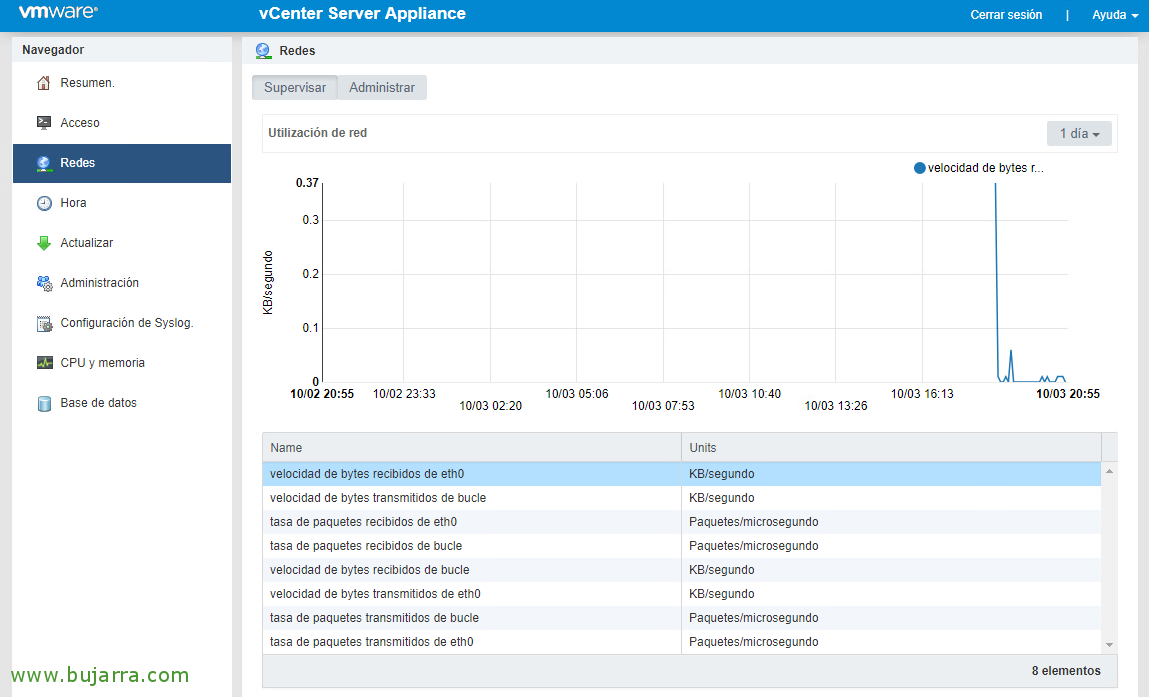Expand the Ayuda menu

pos(1115,15)
